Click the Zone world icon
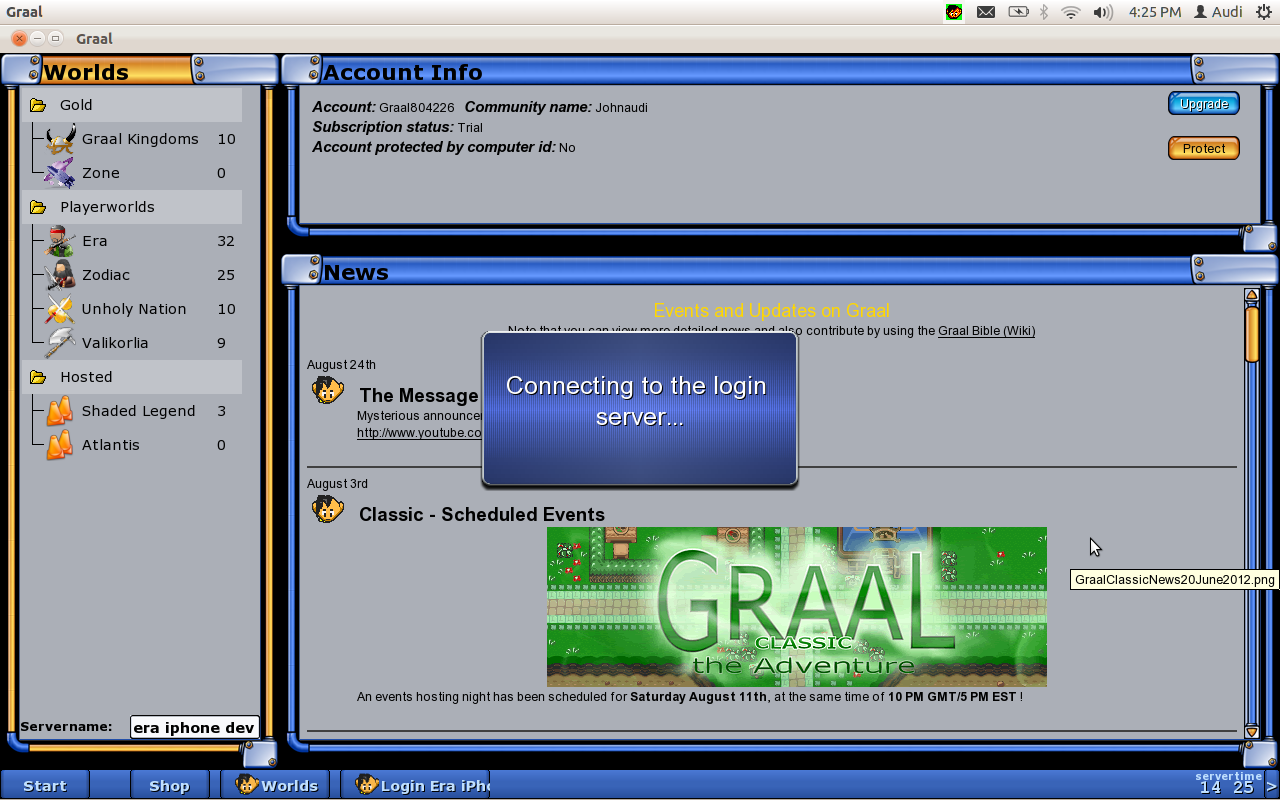1280x800 pixels. click(x=60, y=173)
